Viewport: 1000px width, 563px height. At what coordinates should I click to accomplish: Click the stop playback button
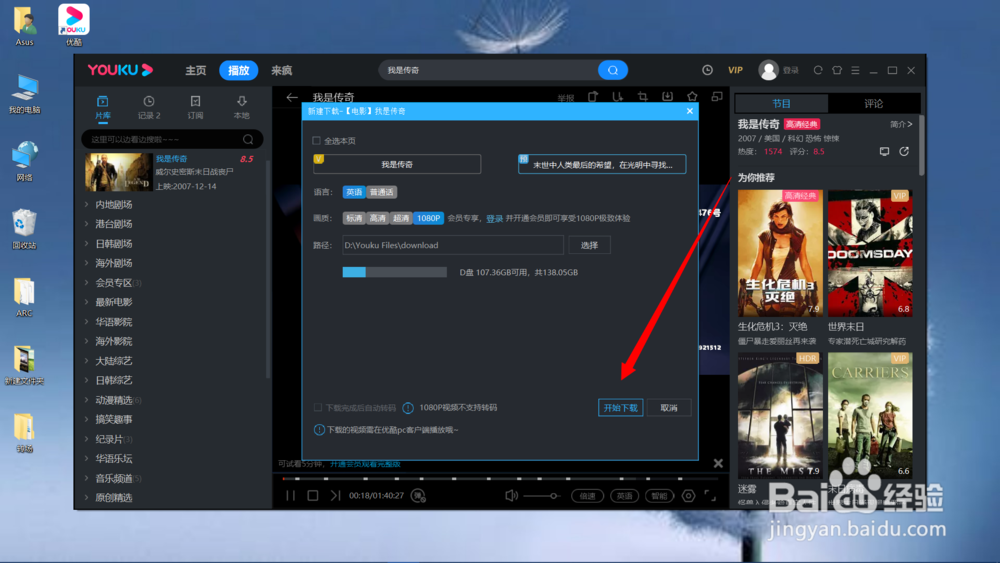tap(312, 495)
